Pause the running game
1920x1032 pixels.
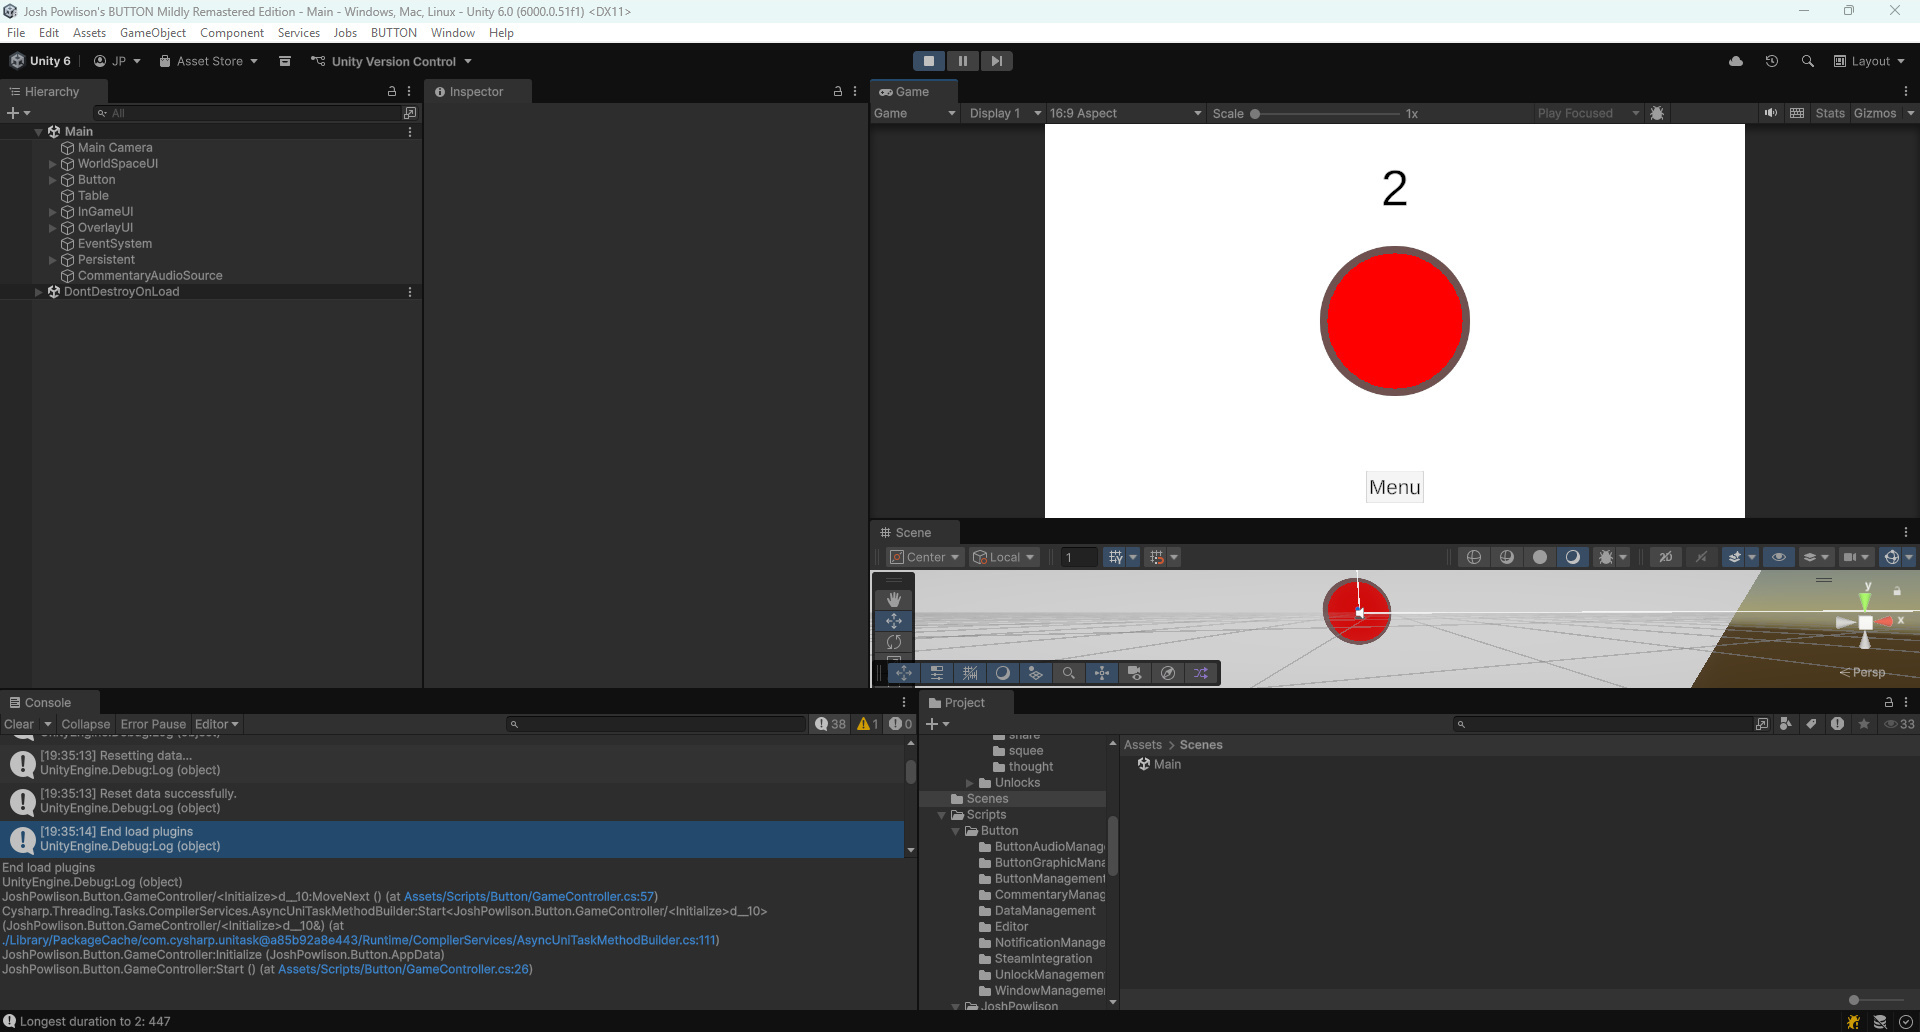(962, 61)
